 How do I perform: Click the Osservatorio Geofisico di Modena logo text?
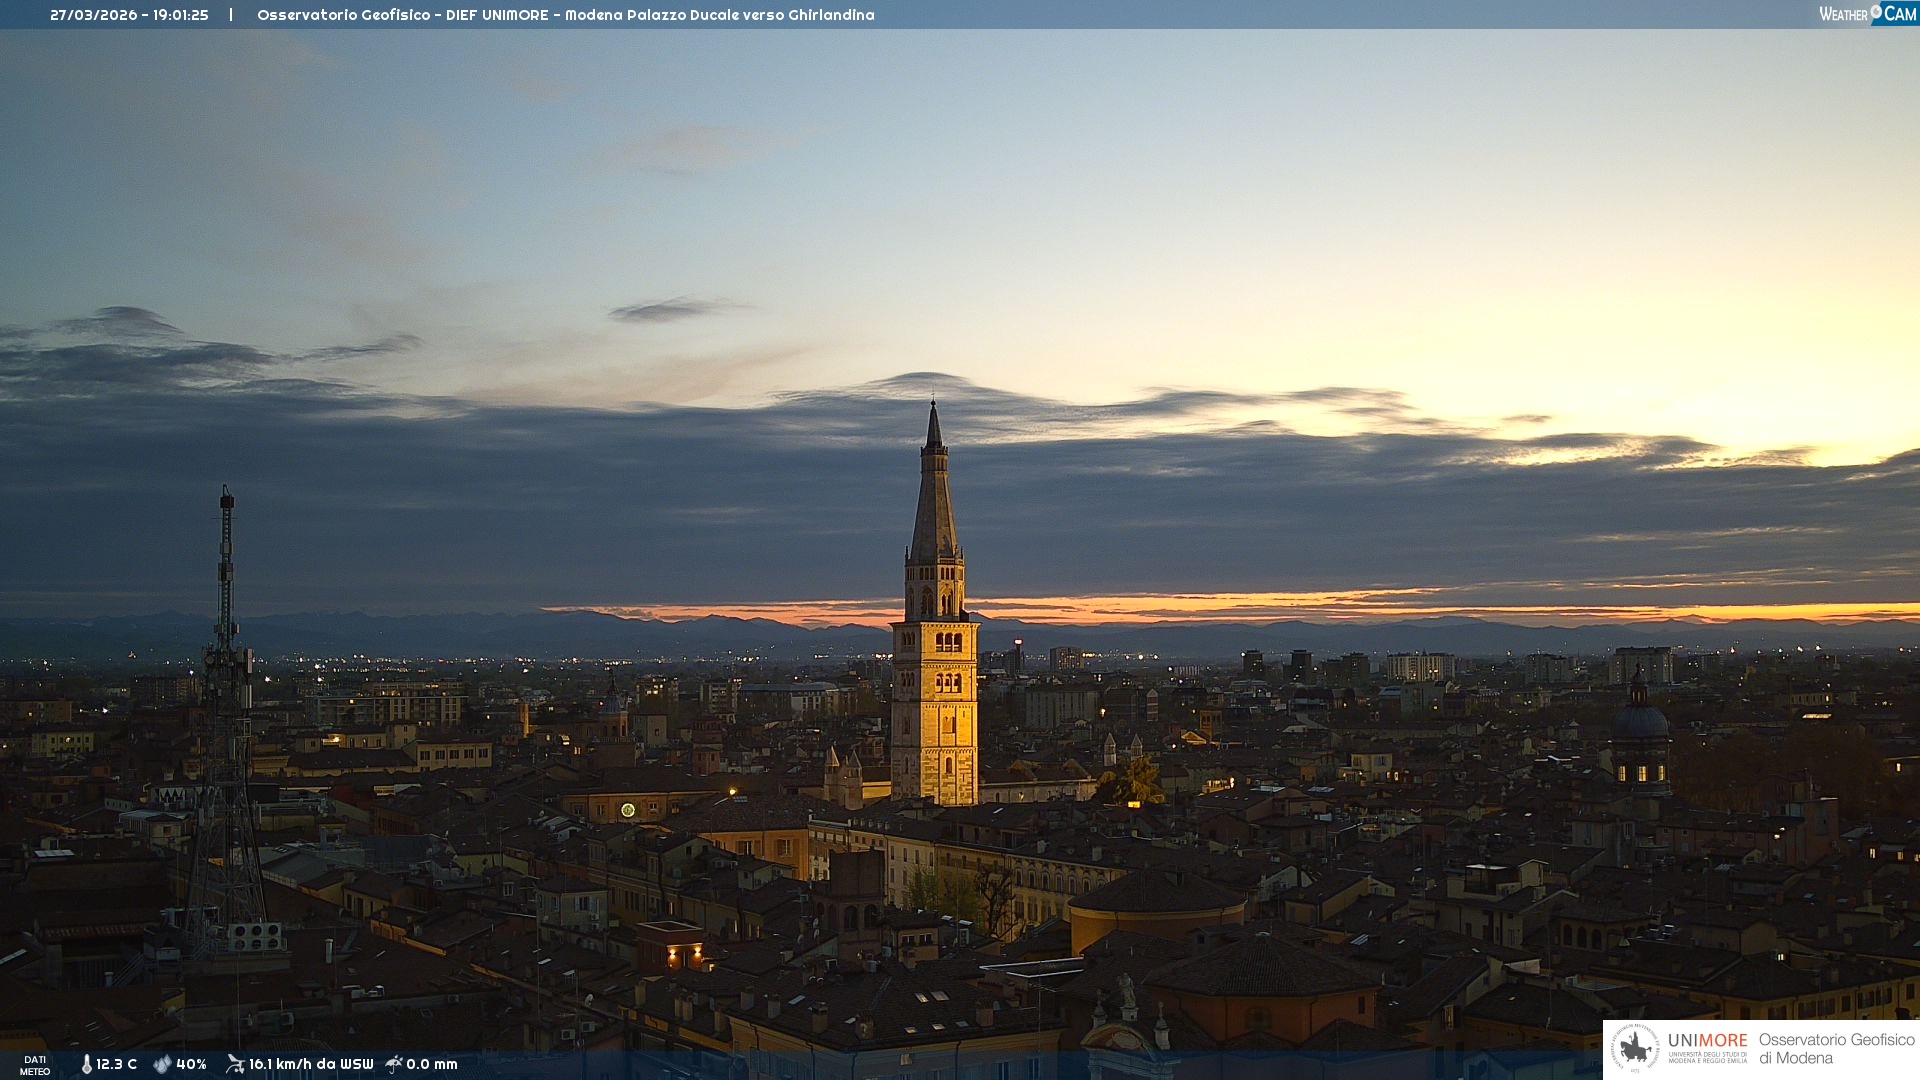1836,1048
